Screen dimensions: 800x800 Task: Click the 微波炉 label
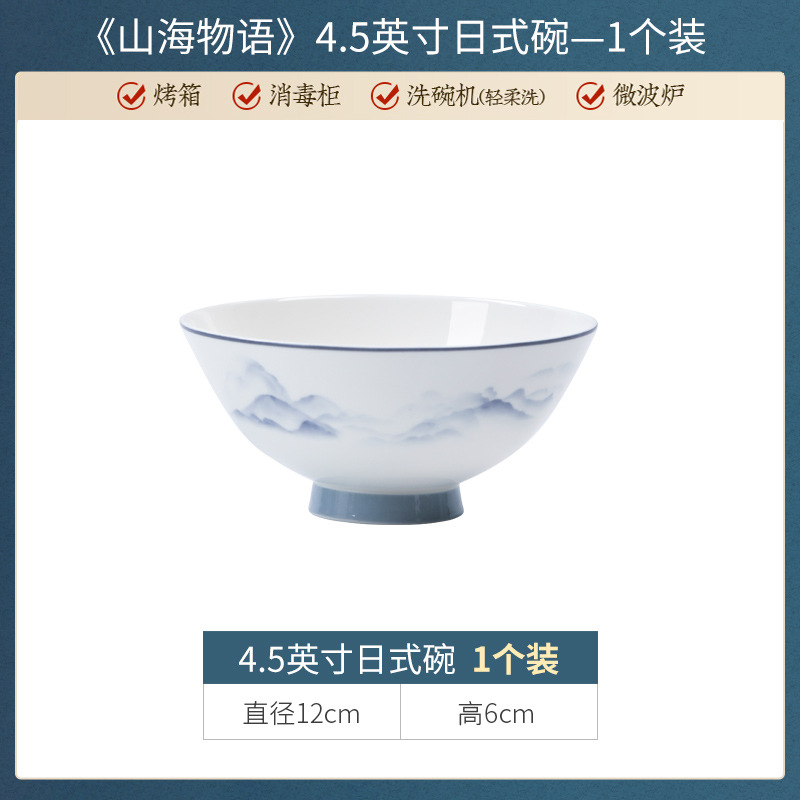click(x=648, y=95)
